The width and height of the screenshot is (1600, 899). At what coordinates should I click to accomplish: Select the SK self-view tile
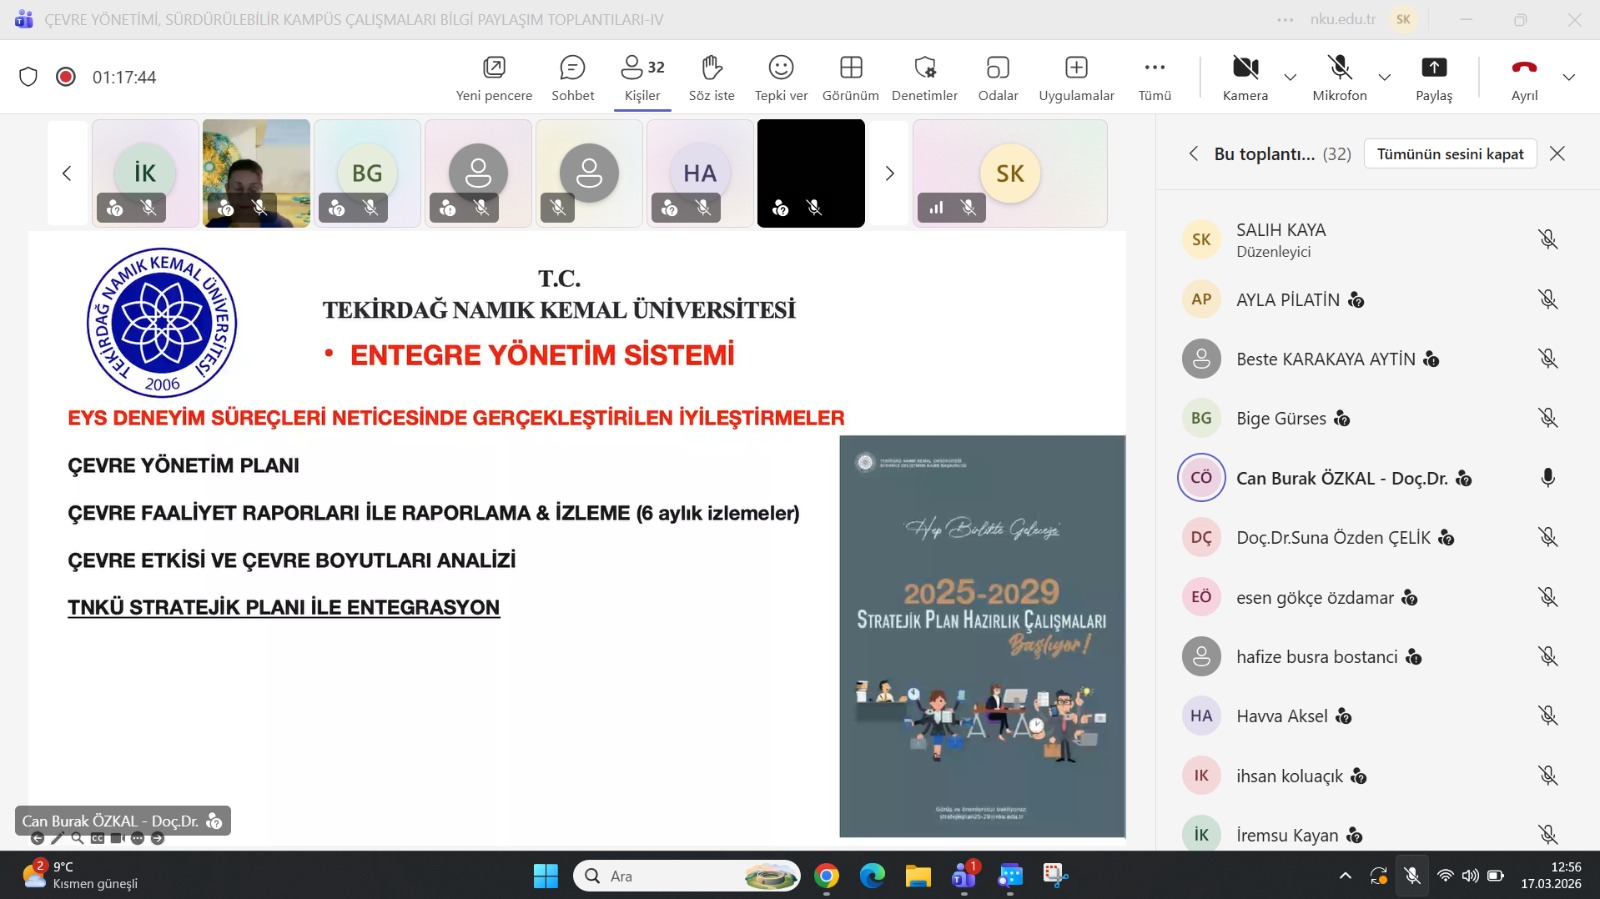pyautogui.click(x=1010, y=173)
